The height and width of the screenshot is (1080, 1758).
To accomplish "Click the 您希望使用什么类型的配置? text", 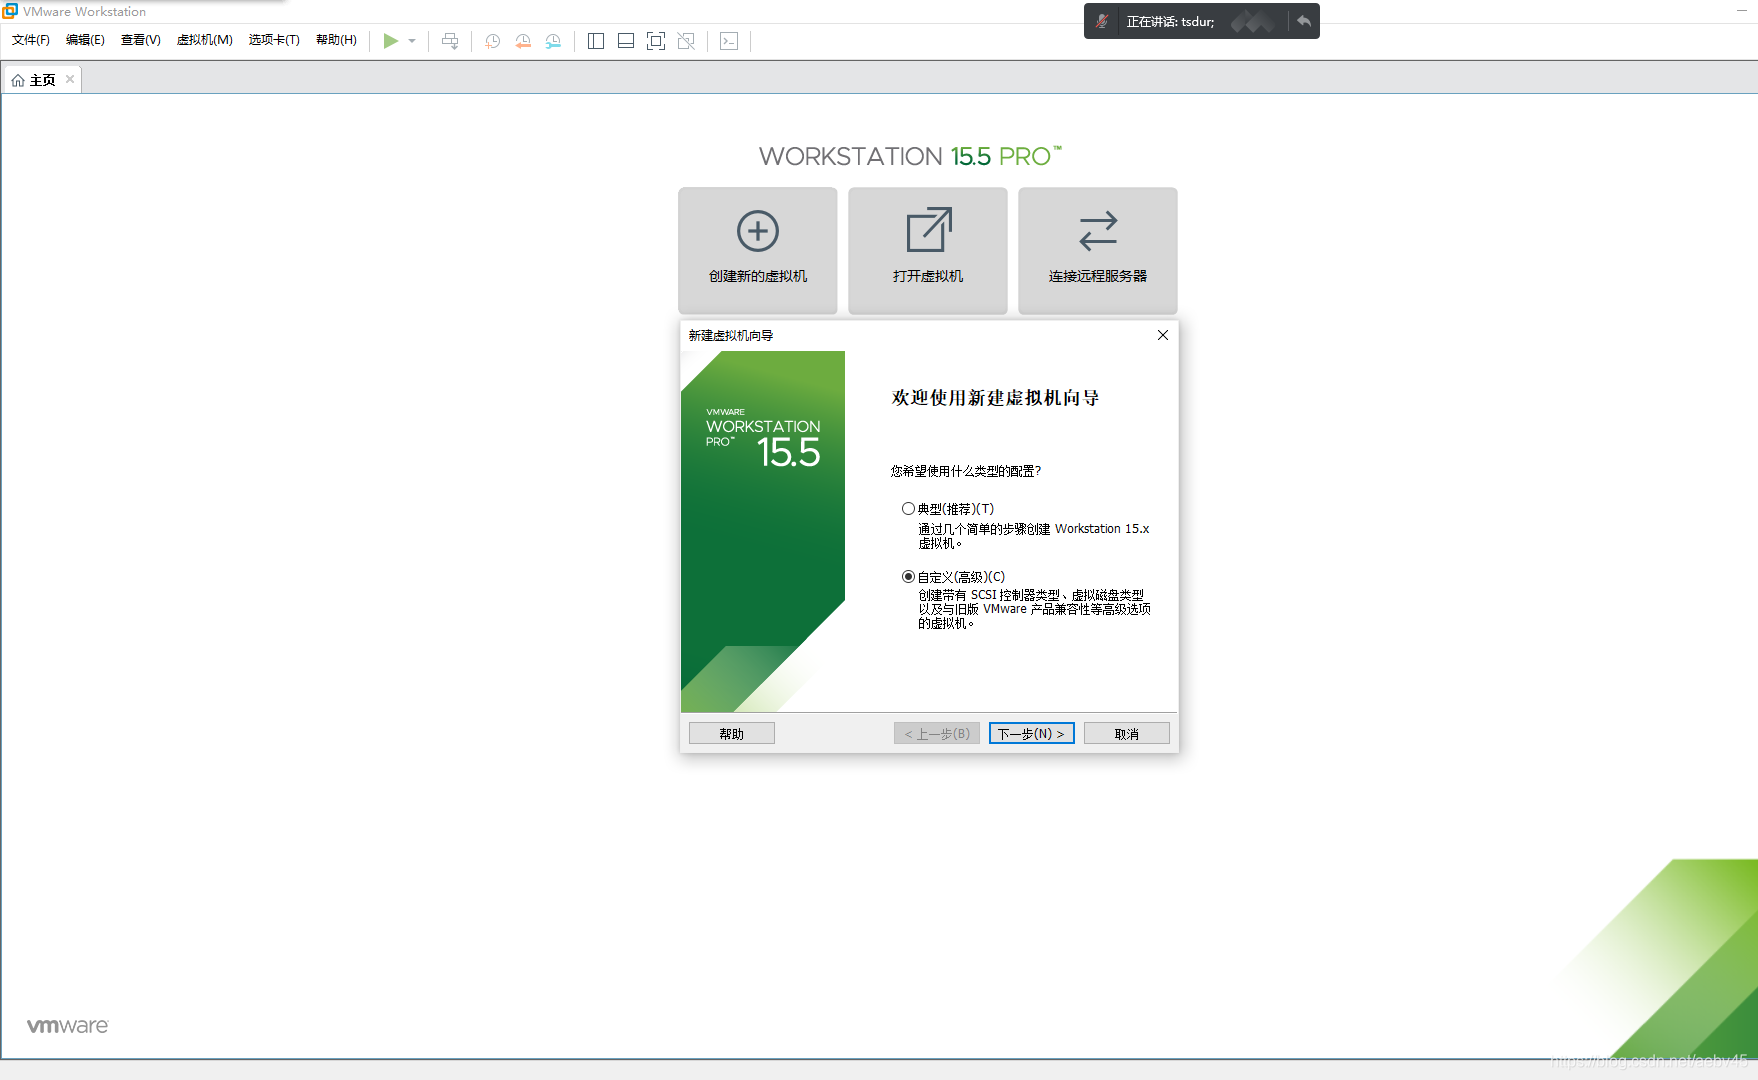I will (x=966, y=471).
